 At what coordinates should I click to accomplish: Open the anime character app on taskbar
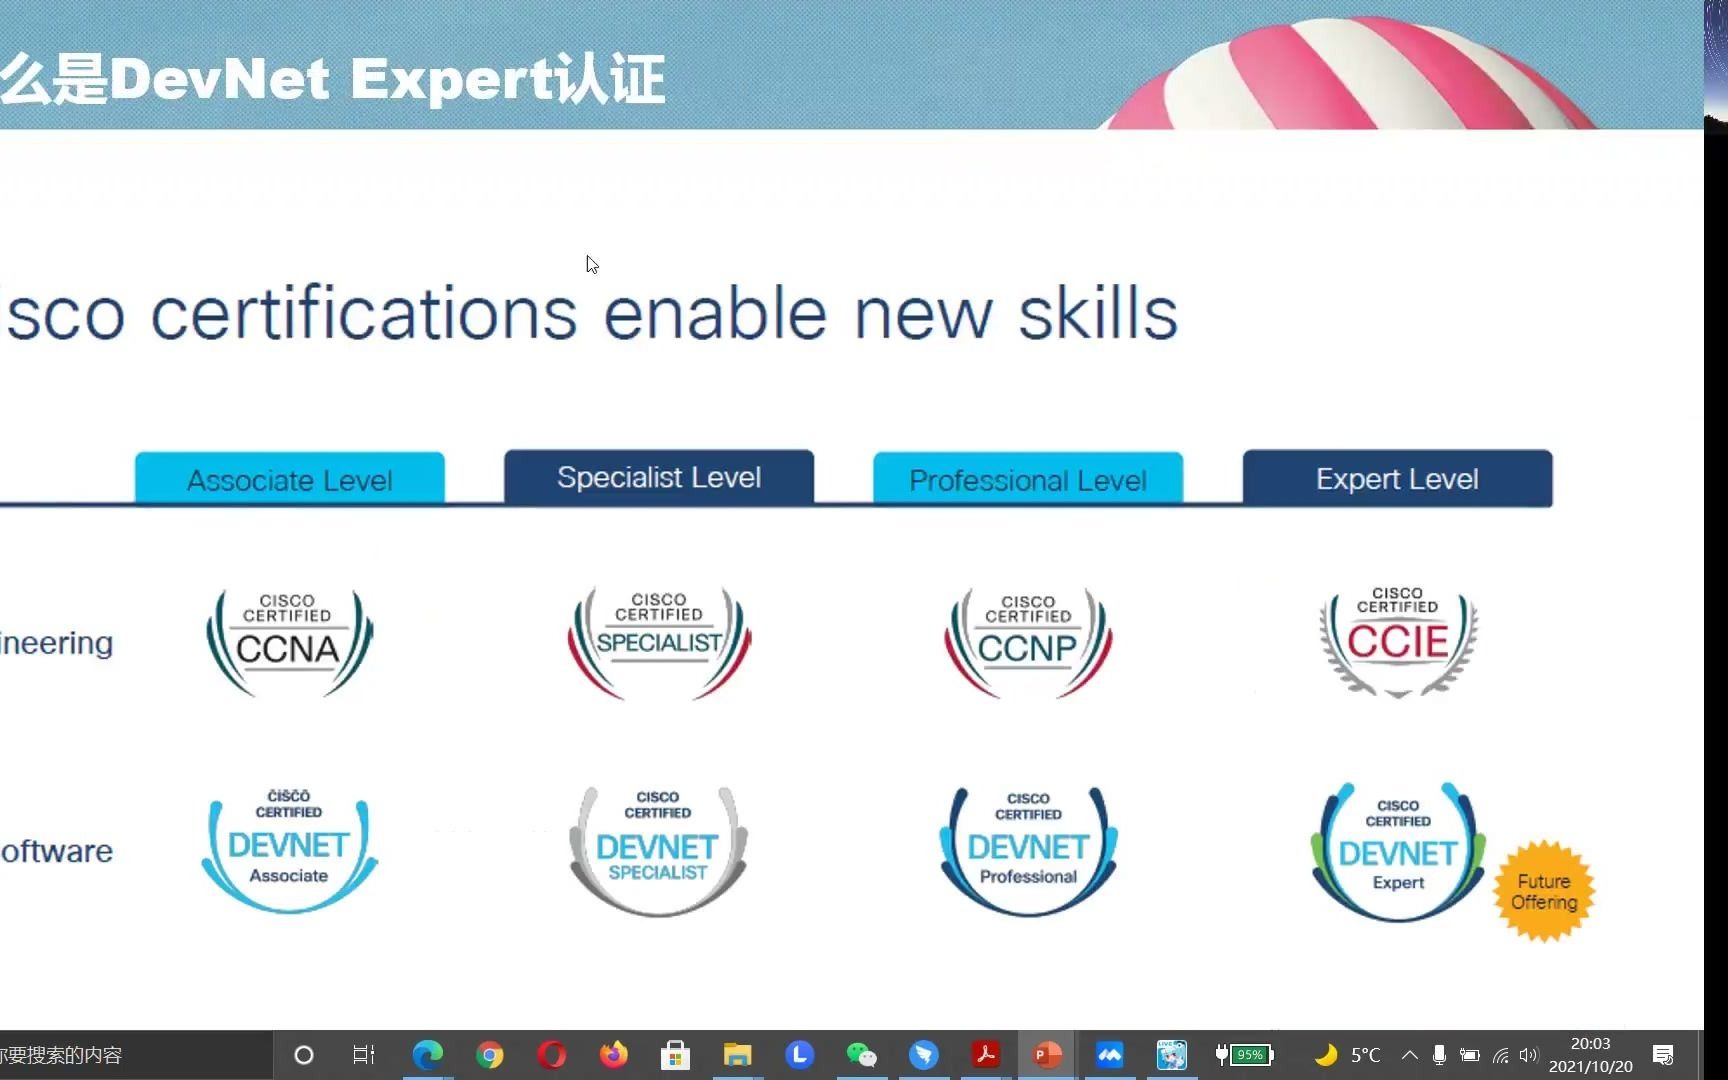tap(1171, 1055)
